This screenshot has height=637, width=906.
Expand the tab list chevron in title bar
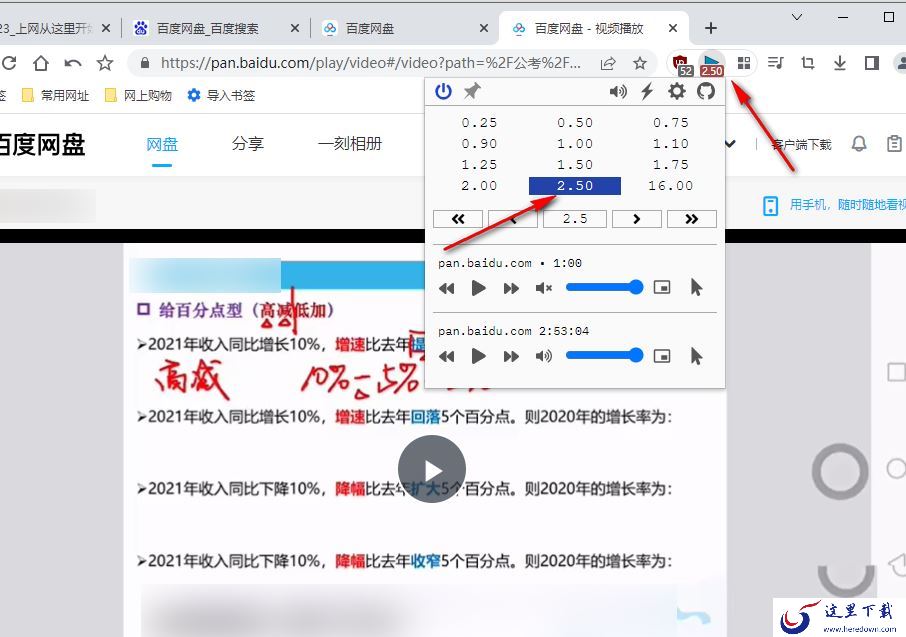tap(797, 17)
